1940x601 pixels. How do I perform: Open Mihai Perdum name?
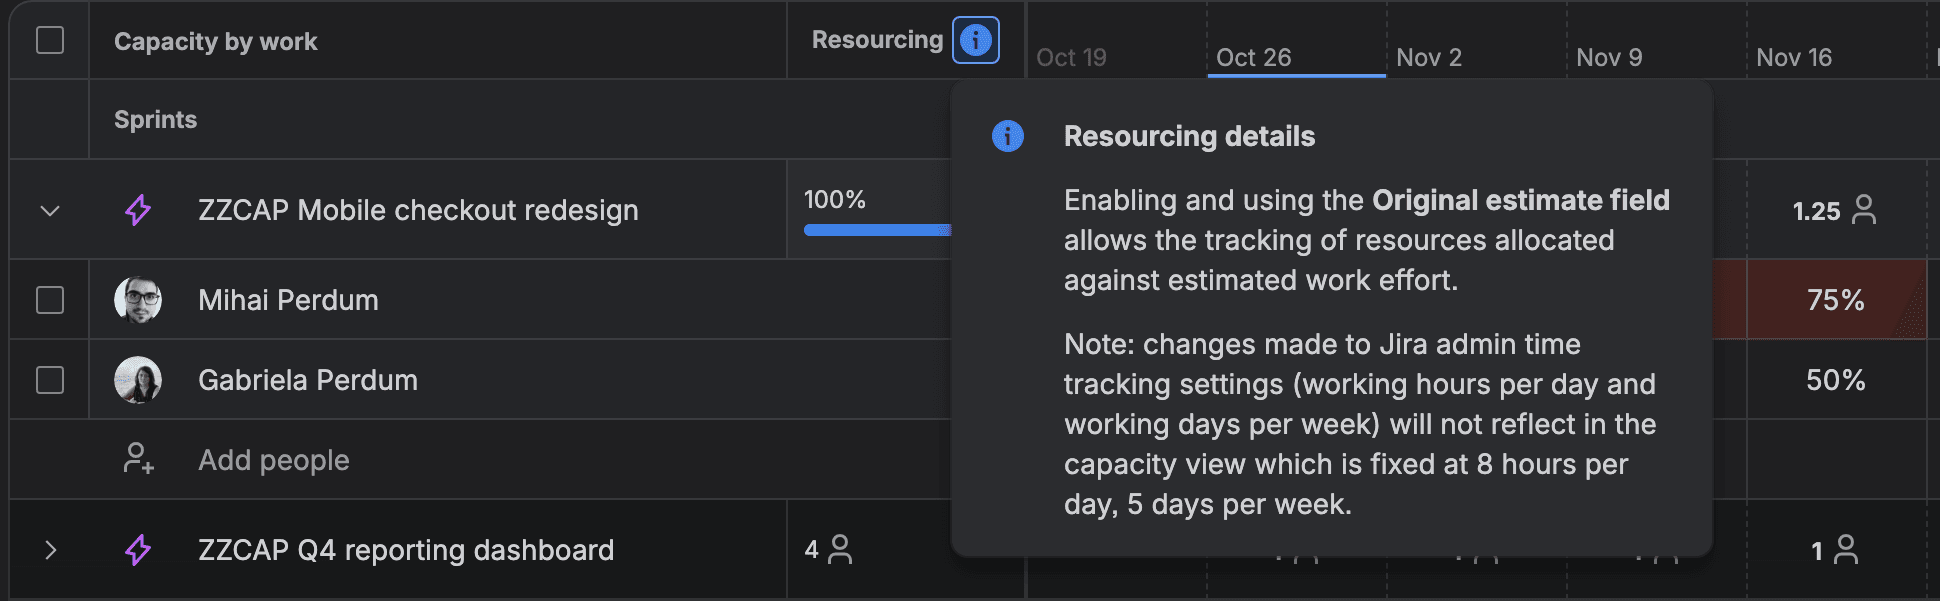[x=288, y=300]
